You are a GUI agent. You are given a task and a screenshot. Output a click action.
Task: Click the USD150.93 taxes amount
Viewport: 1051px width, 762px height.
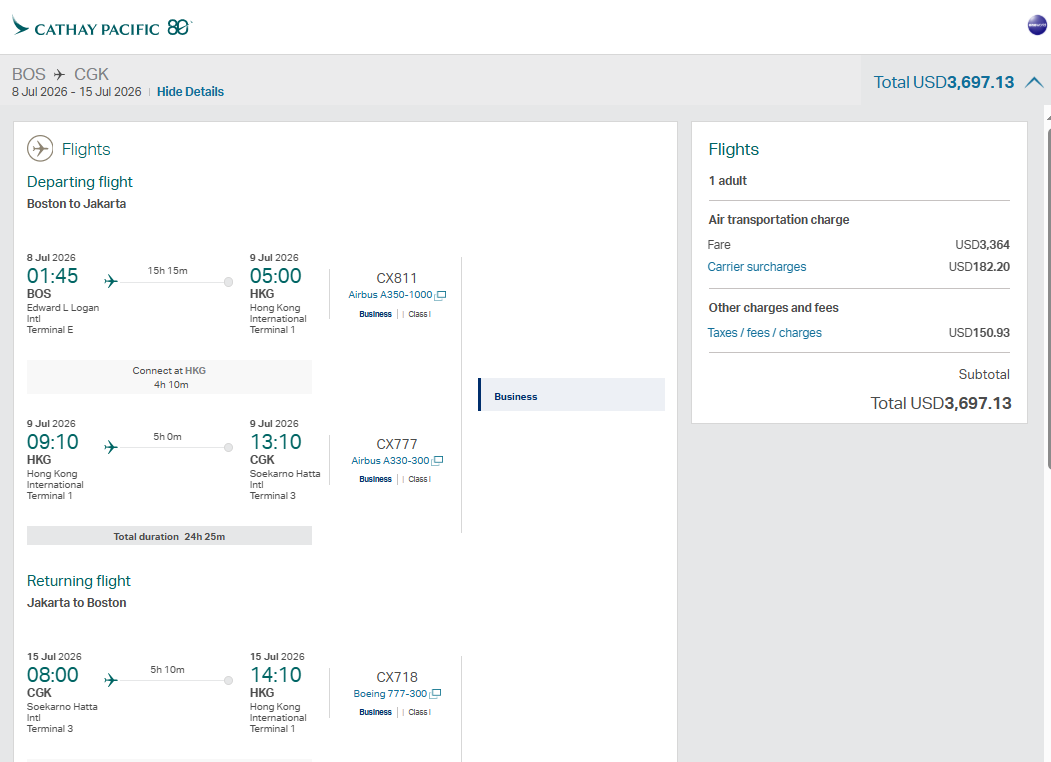979,333
